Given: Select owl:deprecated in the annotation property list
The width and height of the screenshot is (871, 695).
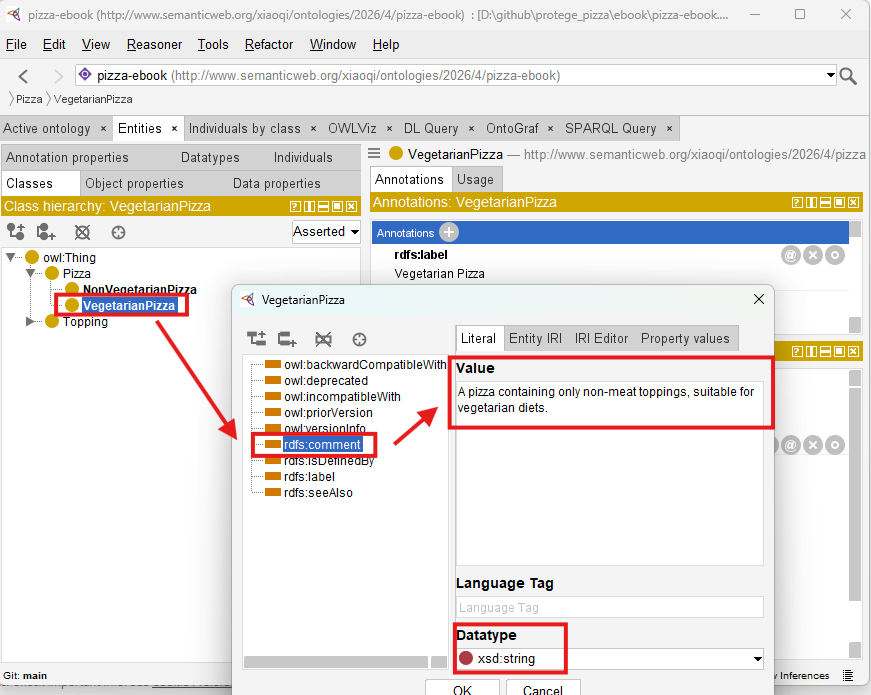Looking at the screenshot, I should click(326, 381).
